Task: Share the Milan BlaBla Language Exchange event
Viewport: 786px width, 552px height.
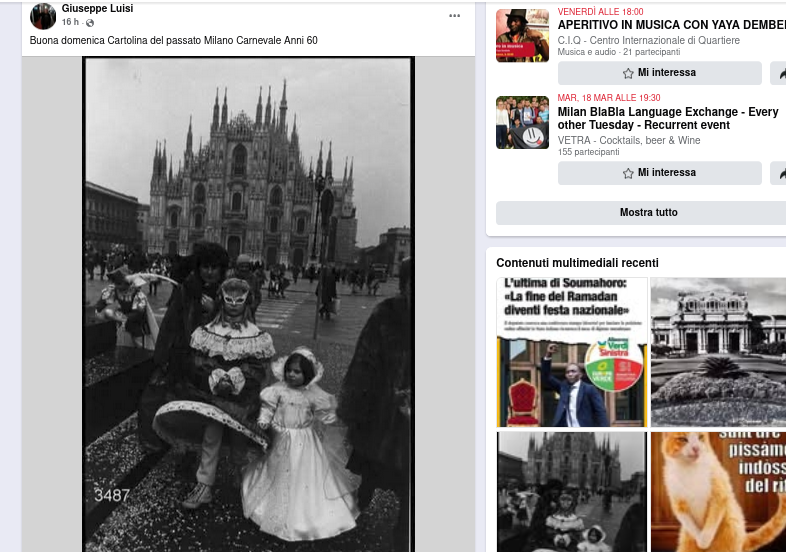Action: 779,173
